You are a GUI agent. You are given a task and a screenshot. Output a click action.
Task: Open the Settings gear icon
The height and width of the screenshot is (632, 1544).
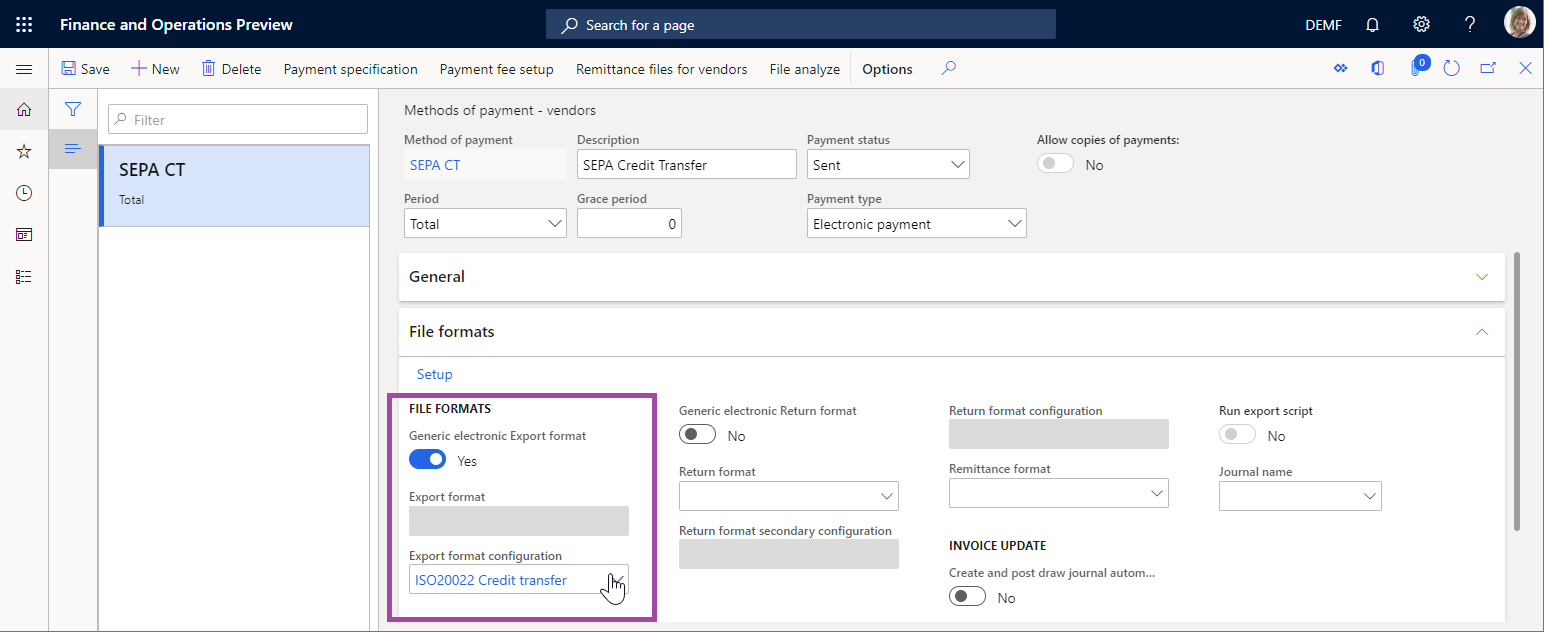click(1421, 24)
